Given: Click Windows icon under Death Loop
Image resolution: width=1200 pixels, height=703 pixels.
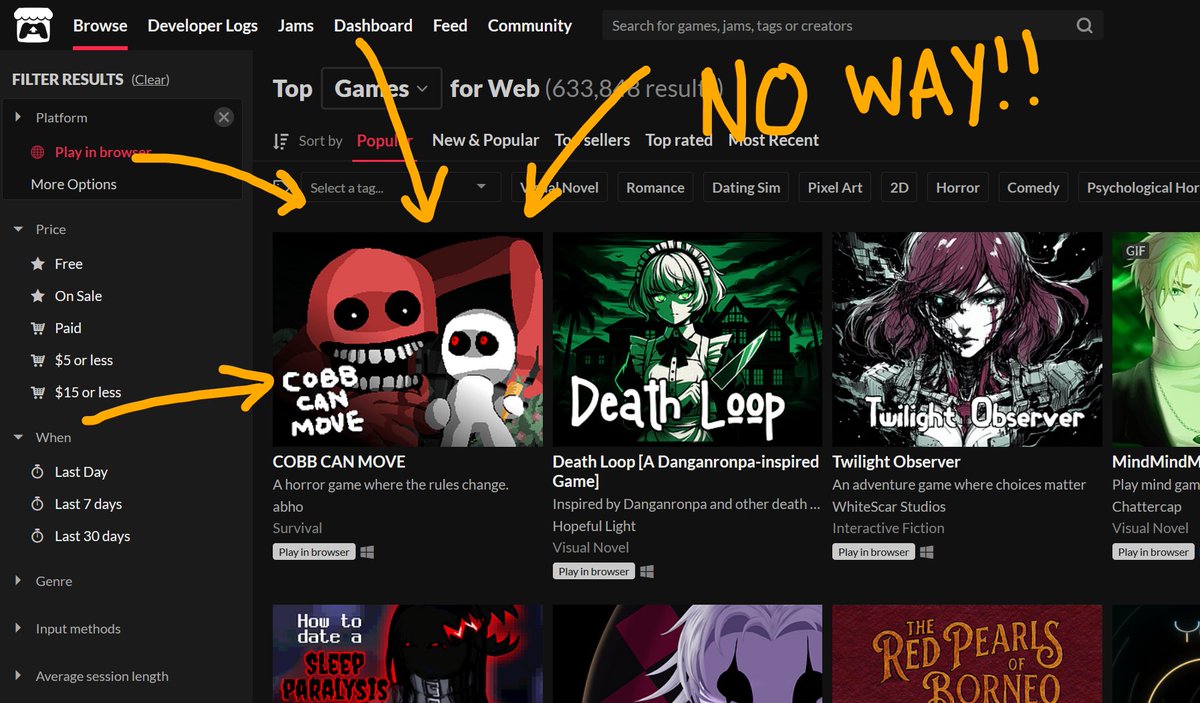Looking at the screenshot, I should click(x=647, y=571).
